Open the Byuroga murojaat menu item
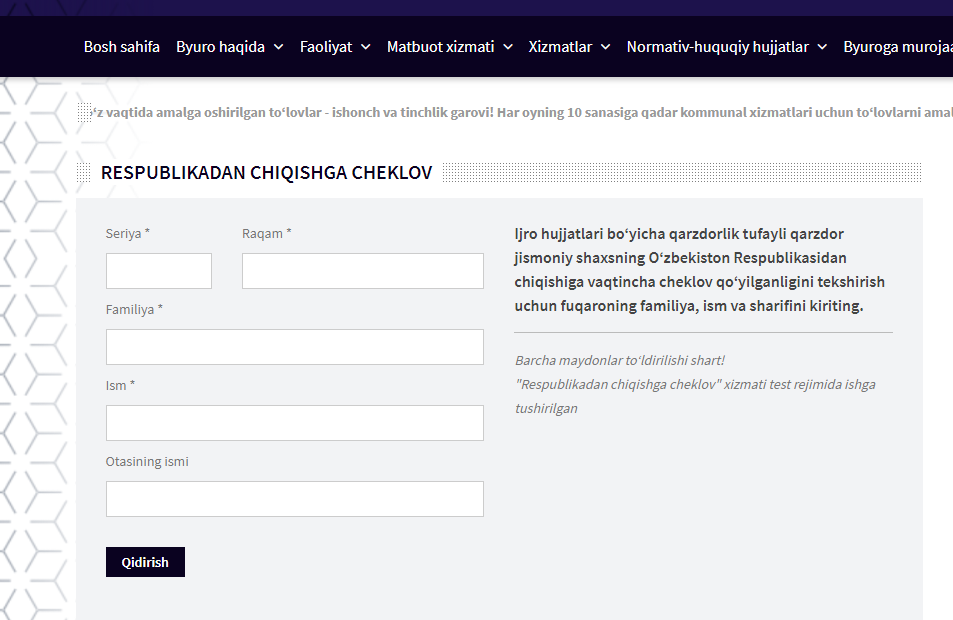The image size is (953, 620). pos(897,47)
